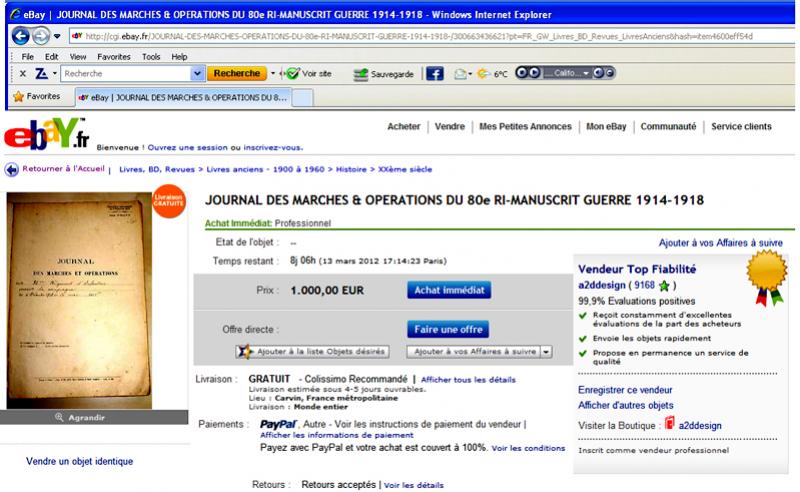Screen dimensions: 800x492
Task: Open the View menu
Action: pos(78,57)
